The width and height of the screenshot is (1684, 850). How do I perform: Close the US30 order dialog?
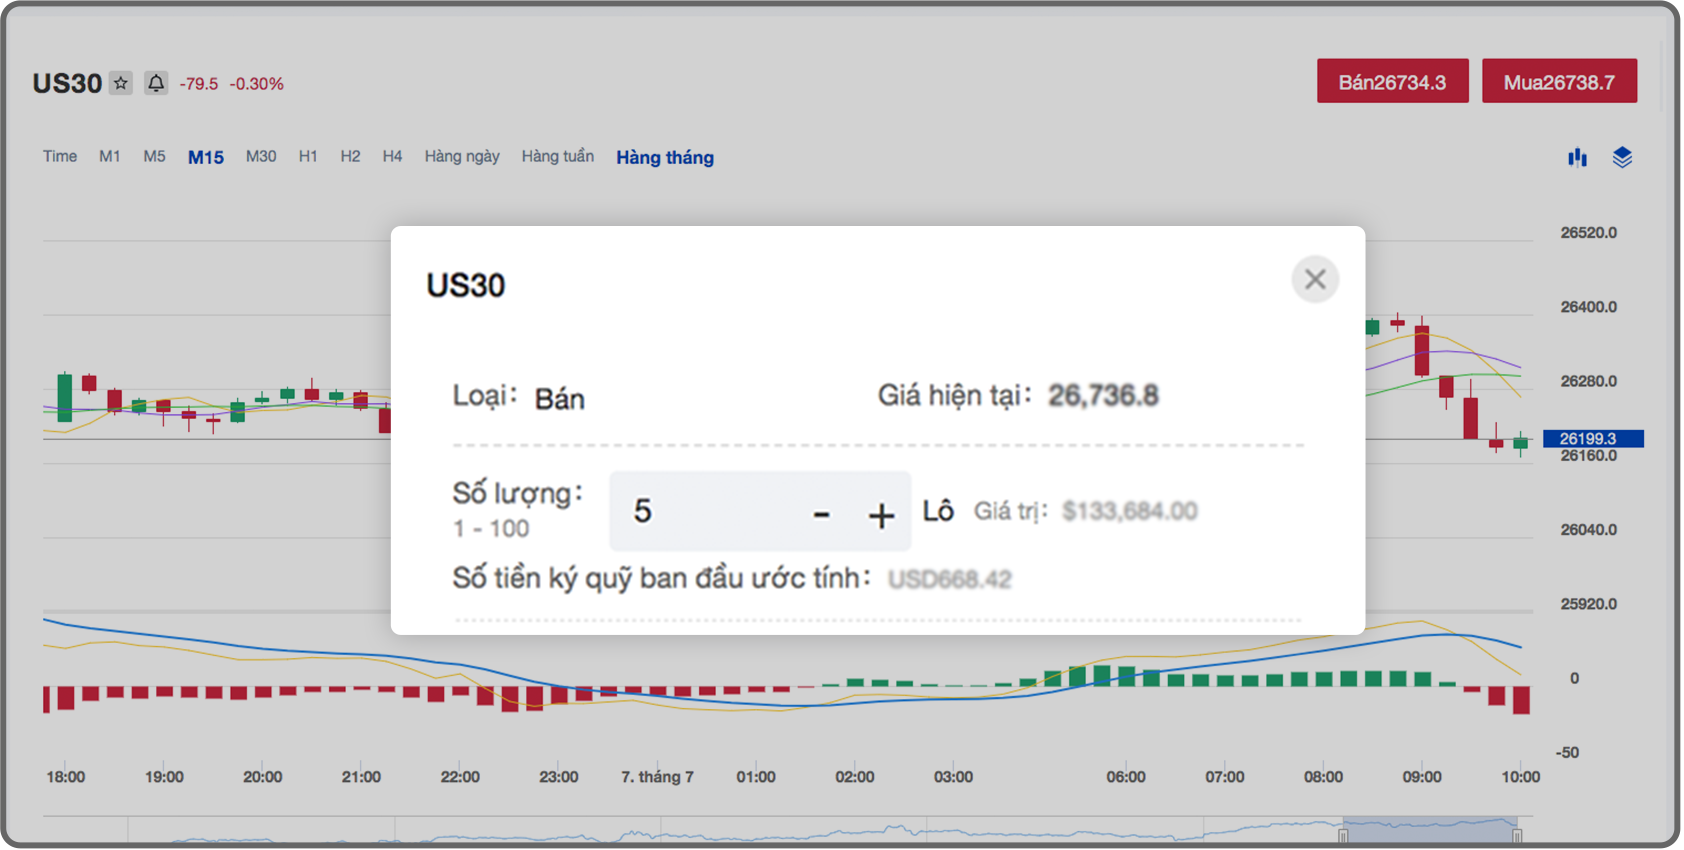tap(1314, 279)
